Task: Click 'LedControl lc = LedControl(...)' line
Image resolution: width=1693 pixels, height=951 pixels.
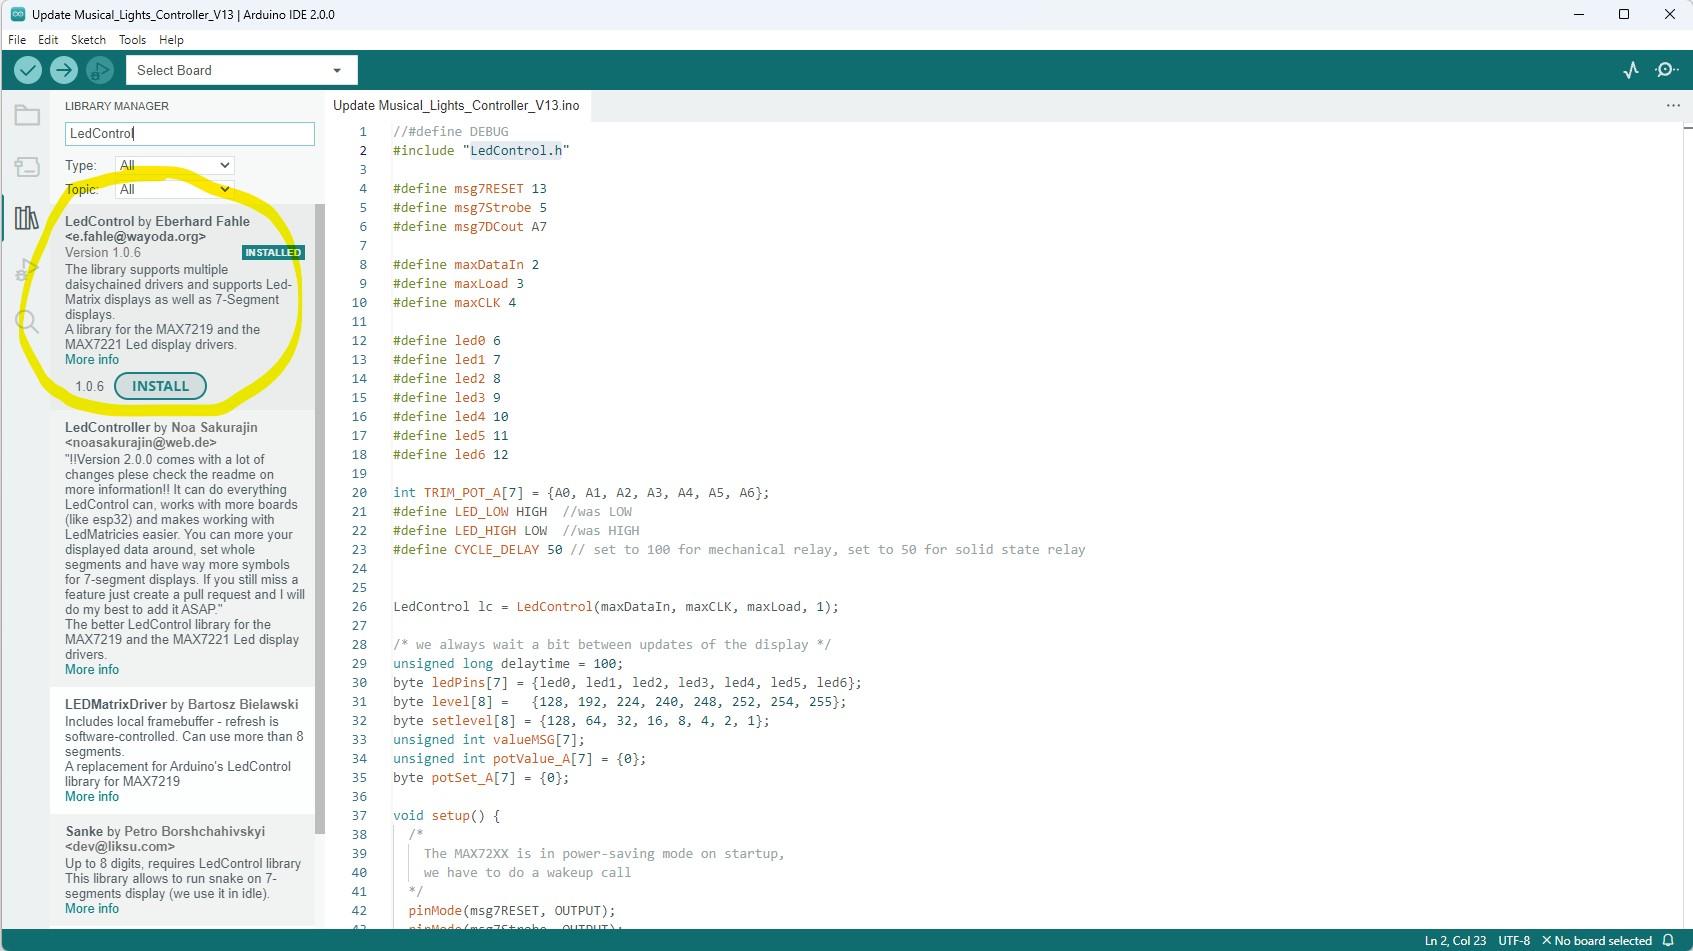Action: tap(616, 607)
